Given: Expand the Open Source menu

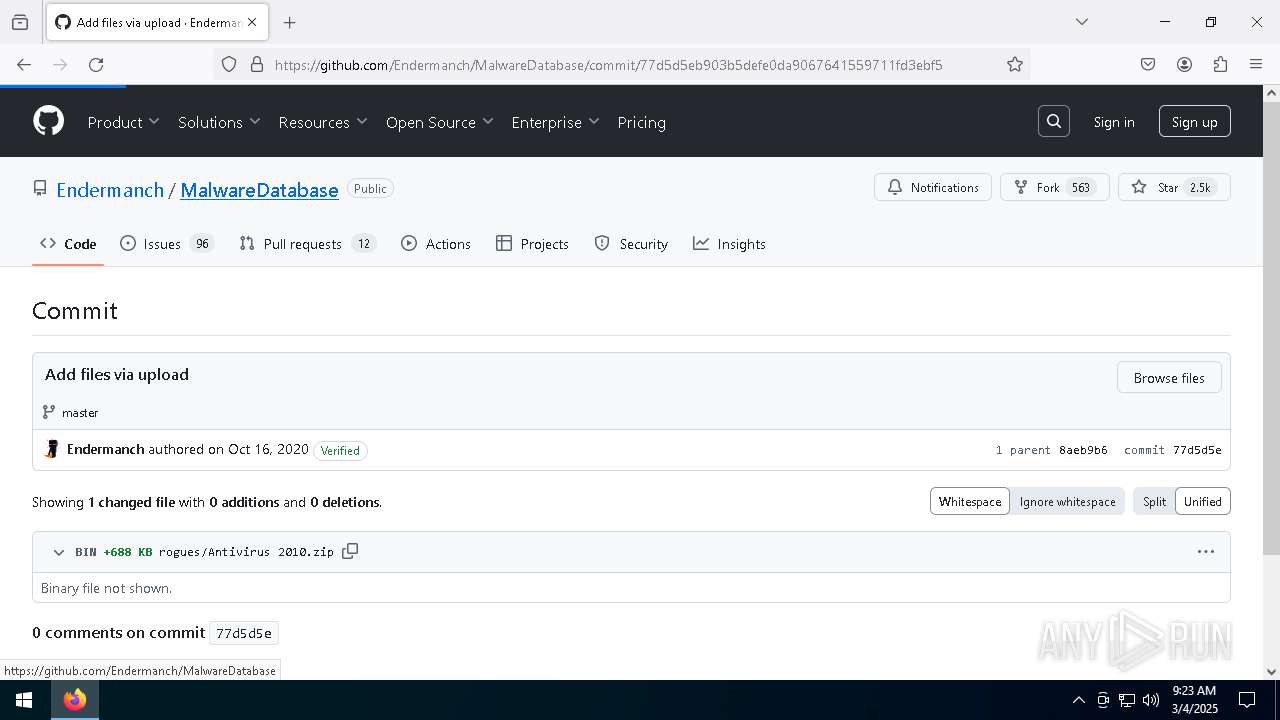Looking at the screenshot, I should (x=440, y=122).
